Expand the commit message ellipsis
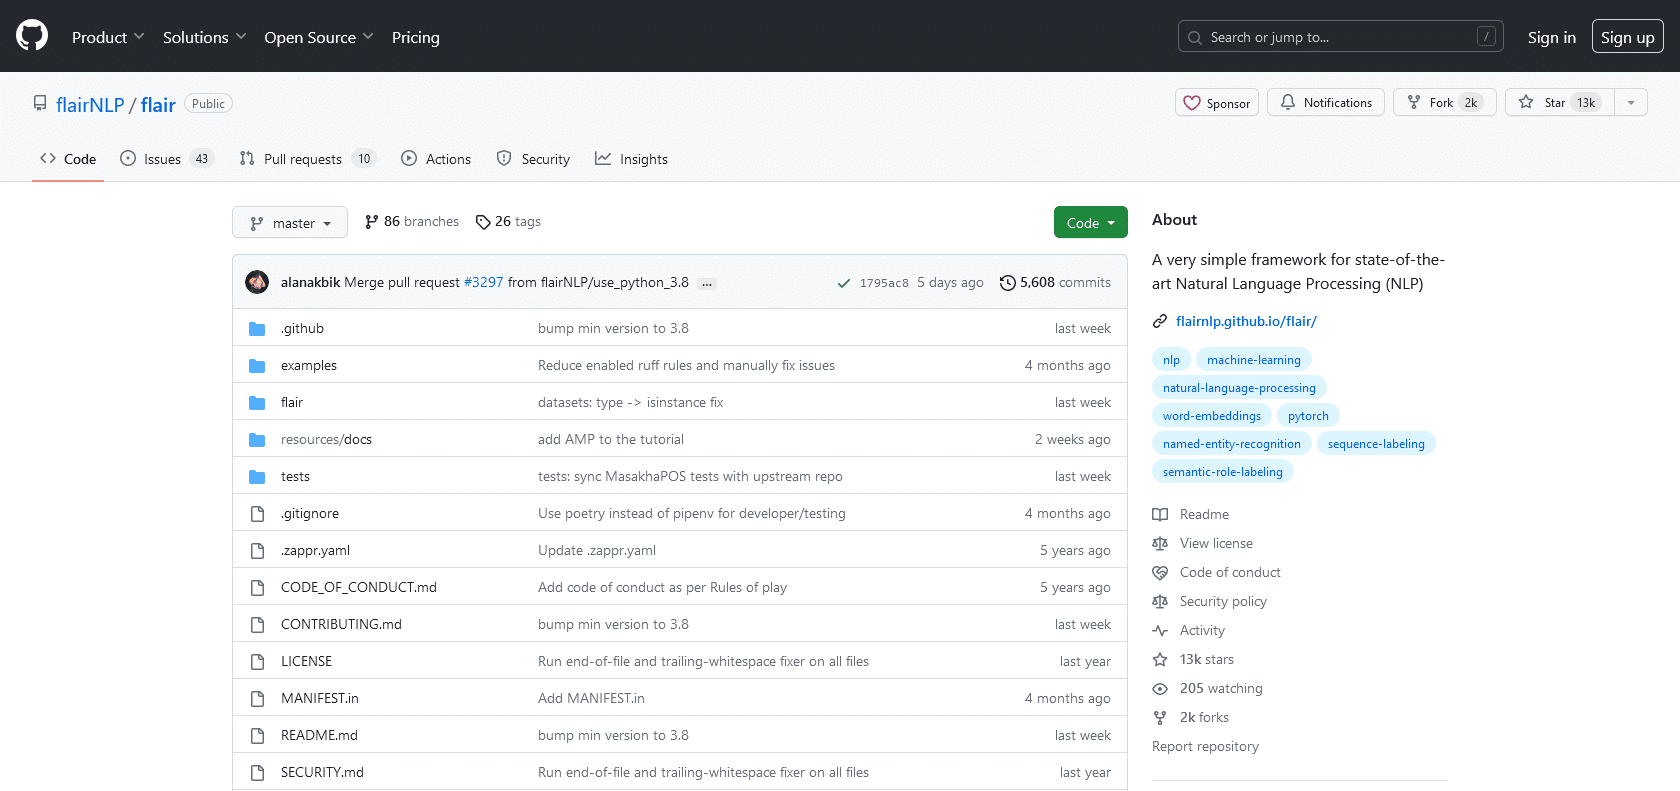This screenshot has width=1680, height=791. click(x=707, y=283)
